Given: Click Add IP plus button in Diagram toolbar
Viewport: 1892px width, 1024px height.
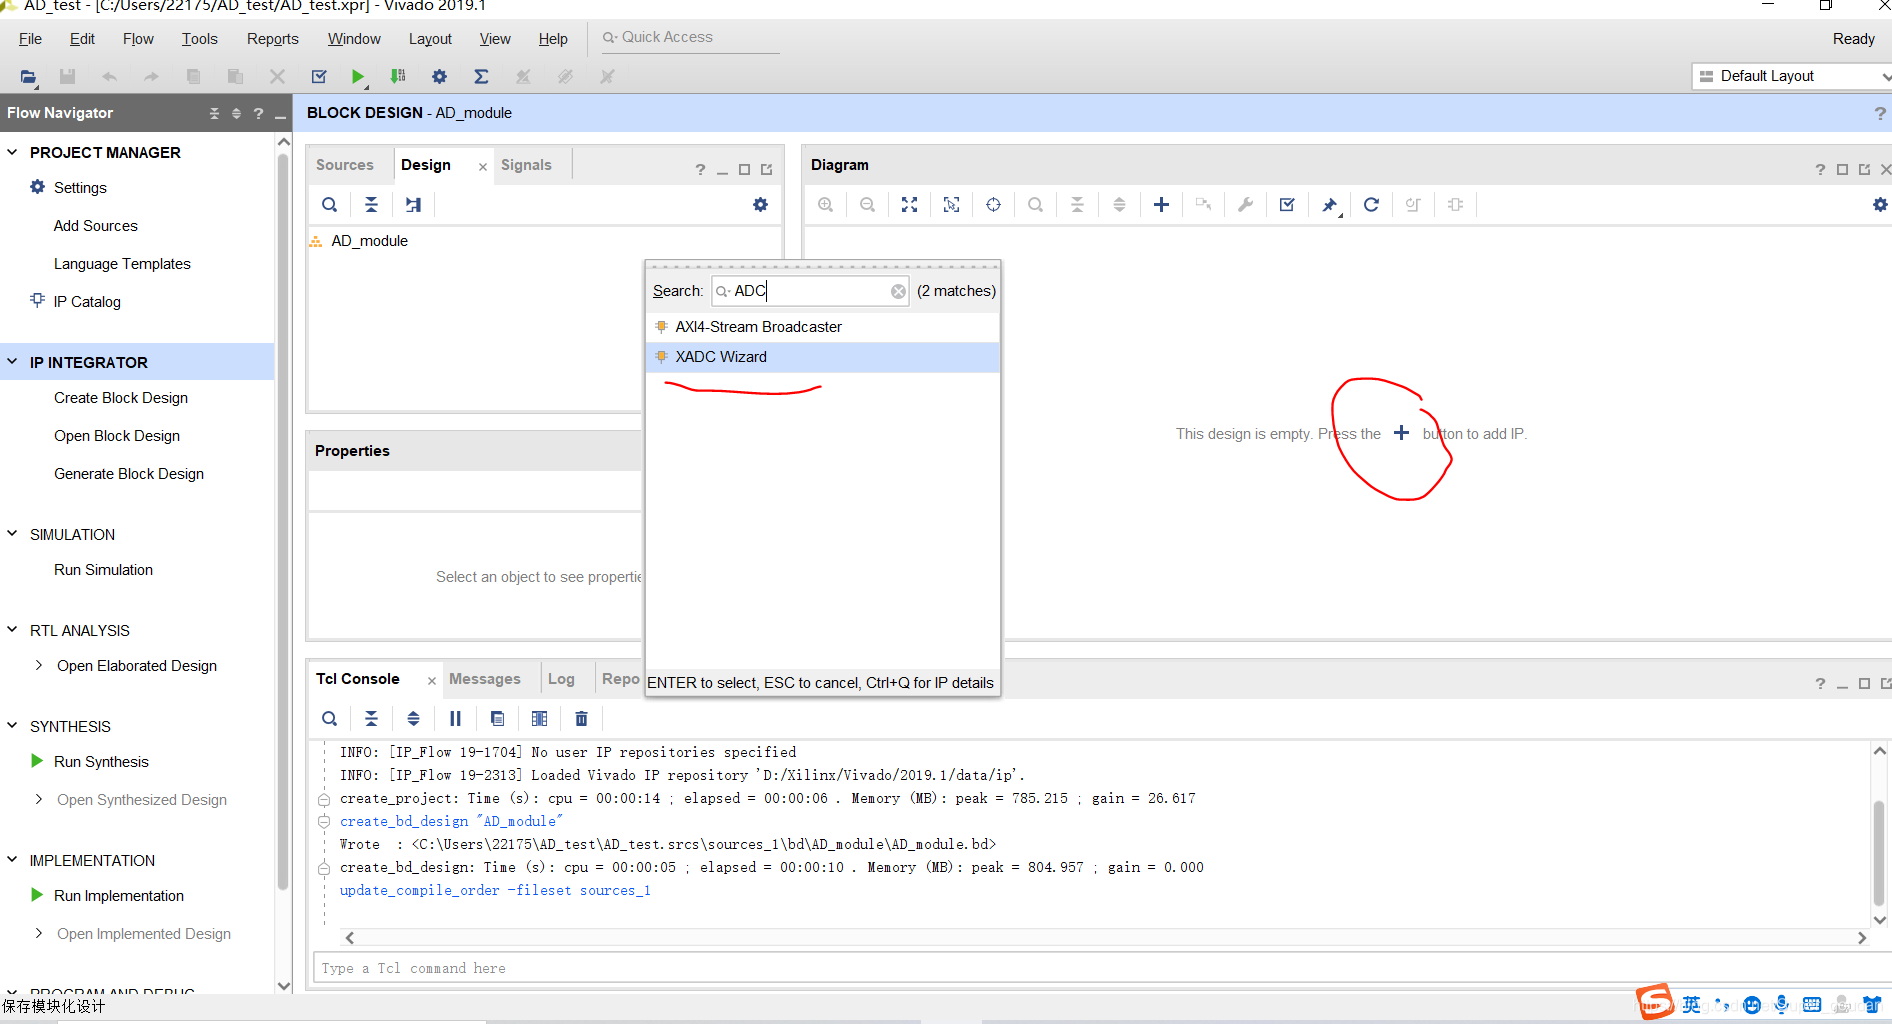Looking at the screenshot, I should click(1161, 205).
